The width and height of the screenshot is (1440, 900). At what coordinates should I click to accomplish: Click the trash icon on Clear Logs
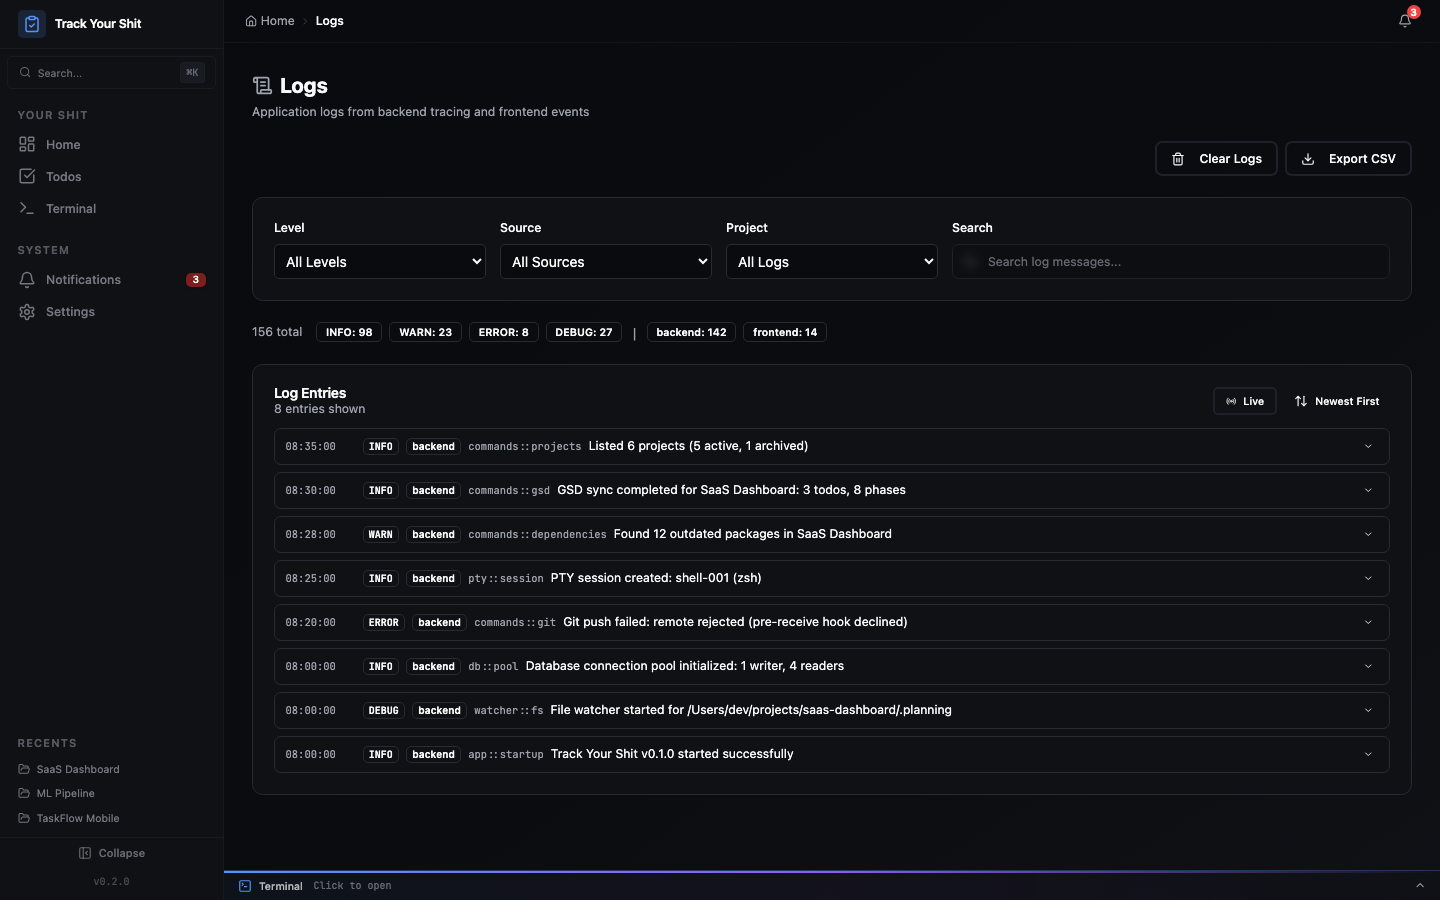pos(1178,158)
